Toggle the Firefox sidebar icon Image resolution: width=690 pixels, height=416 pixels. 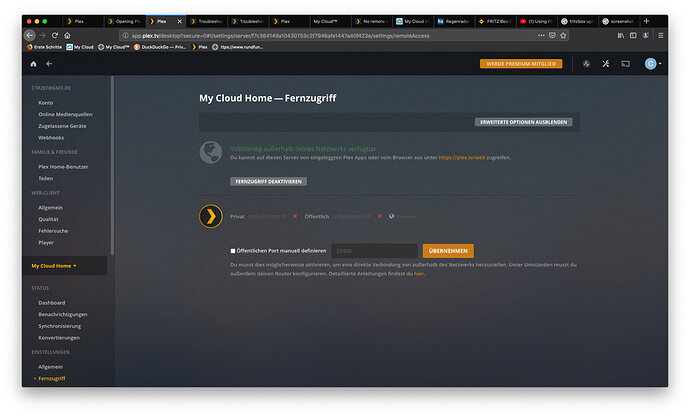(633, 35)
